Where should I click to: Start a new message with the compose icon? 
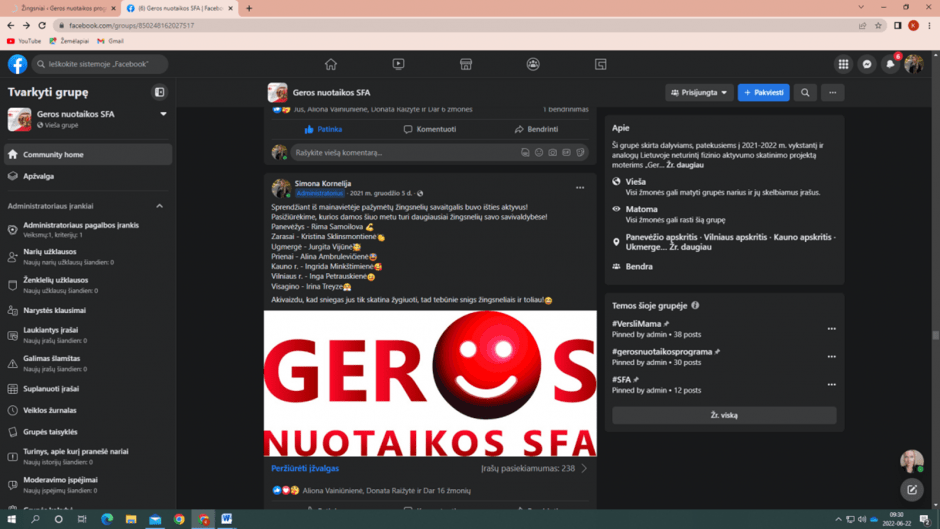(x=912, y=489)
